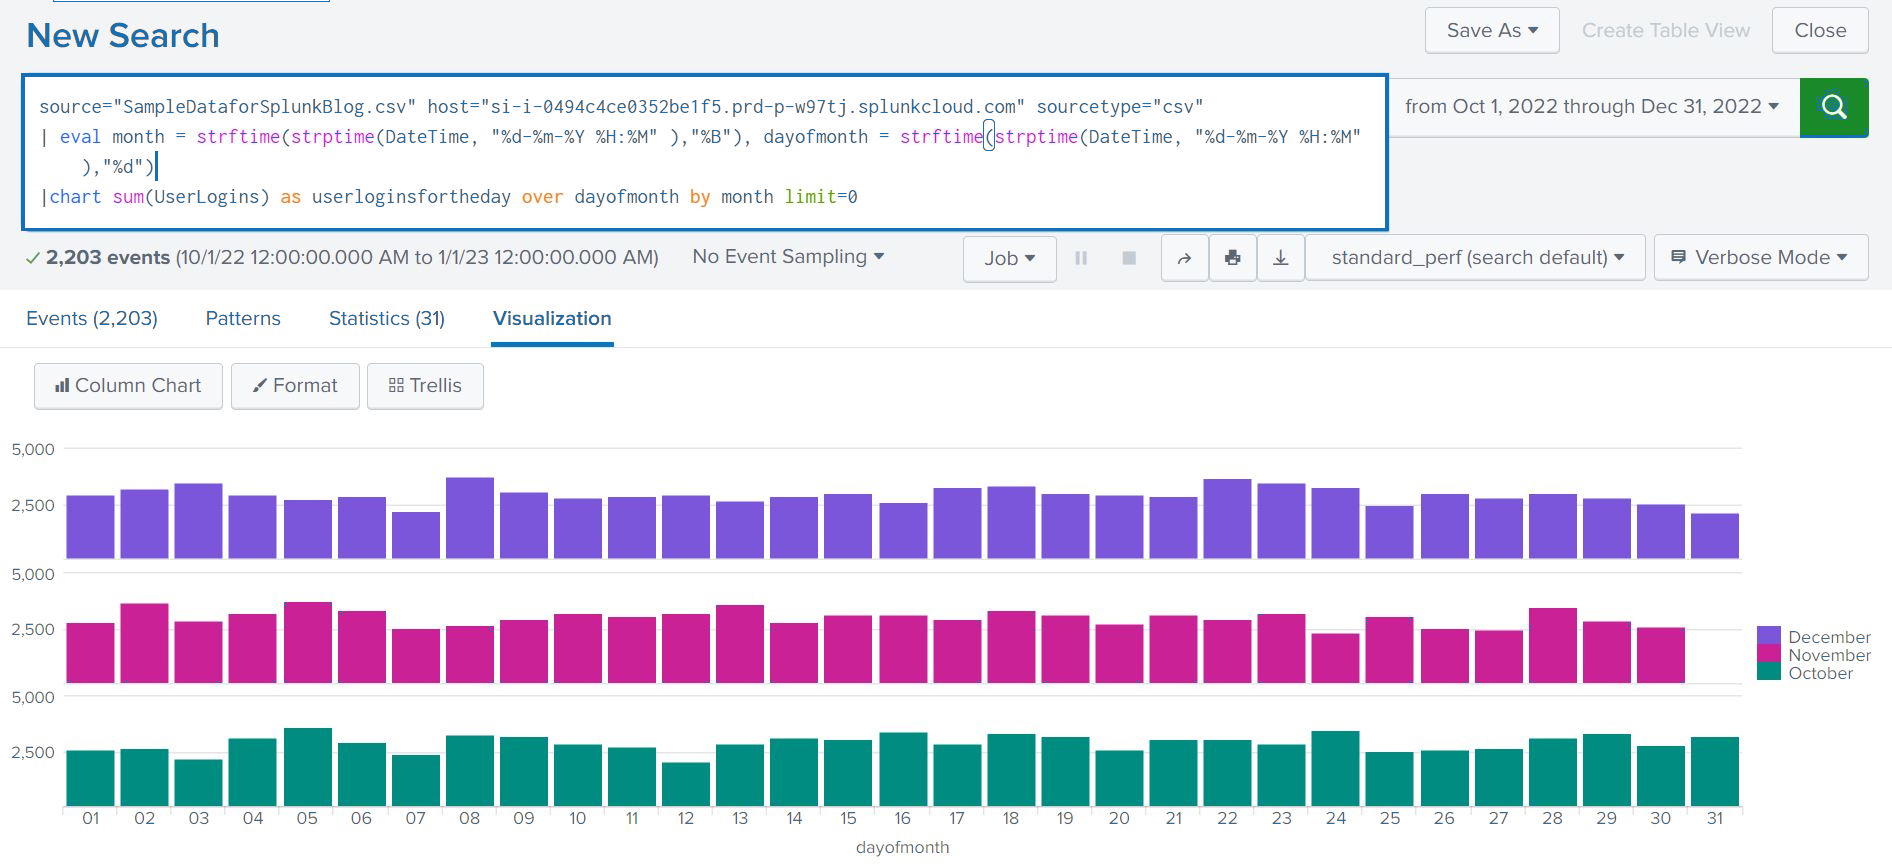The width and height of the screenshot is (1892, 866).
Task: Switch to the Patterns tab
Action: 243,318
